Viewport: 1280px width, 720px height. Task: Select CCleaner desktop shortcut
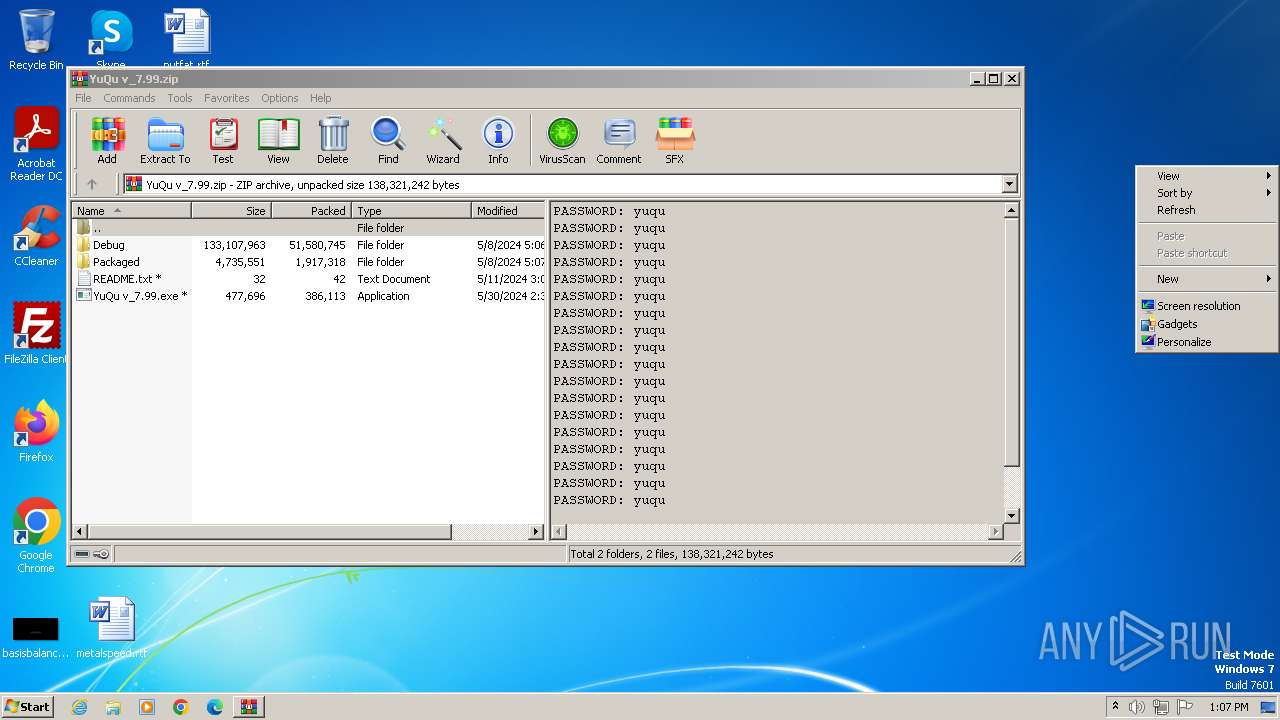click(x=36, y=236)
